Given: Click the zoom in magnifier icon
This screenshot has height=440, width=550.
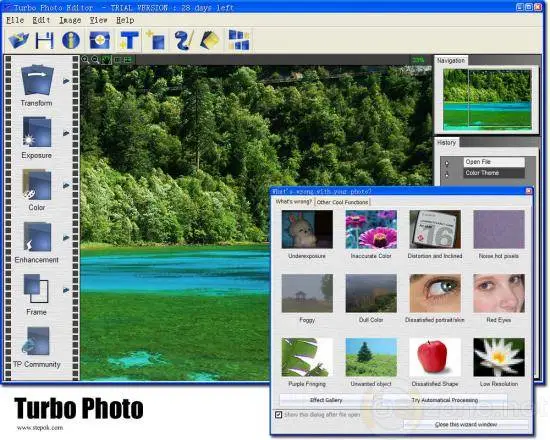Looking at the screenshot, I should point(85,60).
